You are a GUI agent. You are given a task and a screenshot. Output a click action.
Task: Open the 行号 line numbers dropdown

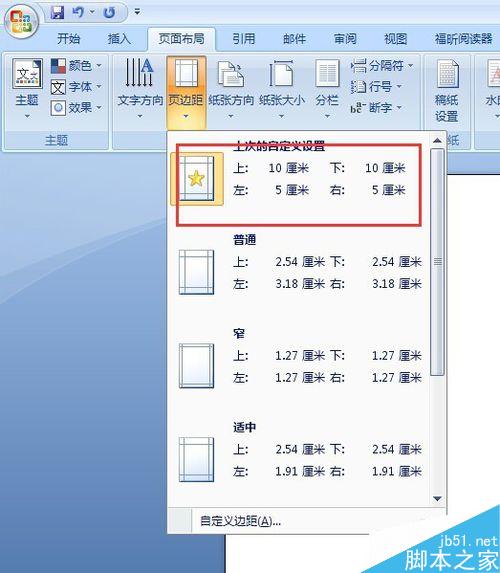(376, 87)
